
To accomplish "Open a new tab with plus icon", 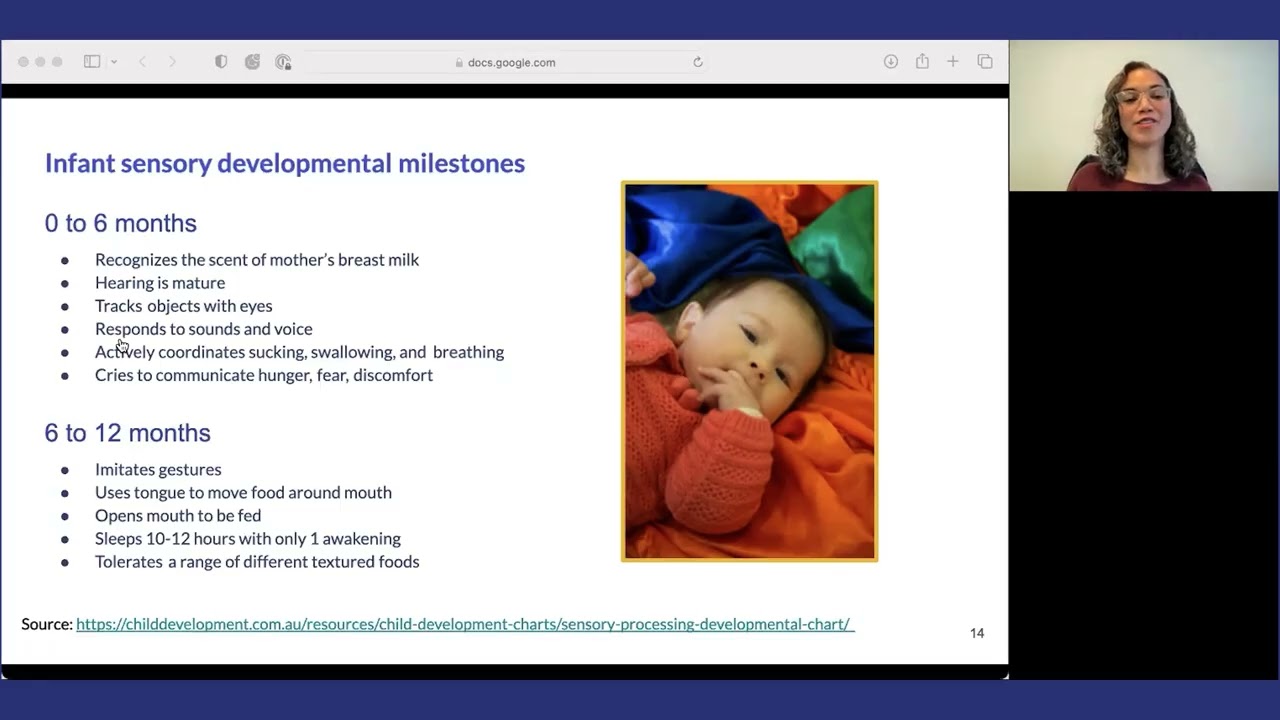I will pos(953,62).
